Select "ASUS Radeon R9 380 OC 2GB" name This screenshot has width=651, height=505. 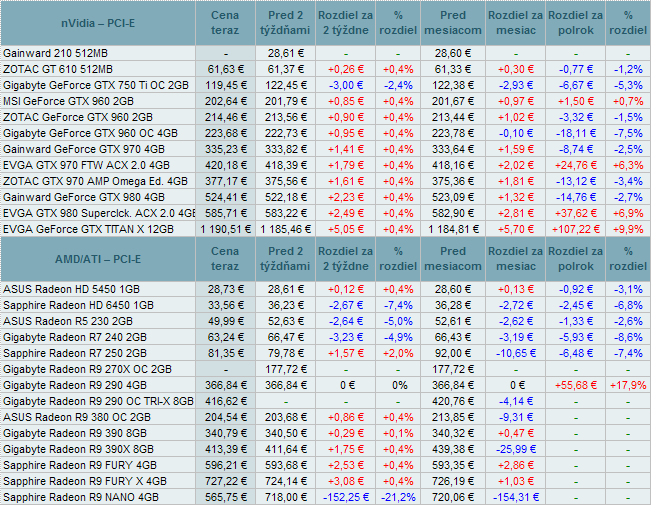(x=77, y=417)
